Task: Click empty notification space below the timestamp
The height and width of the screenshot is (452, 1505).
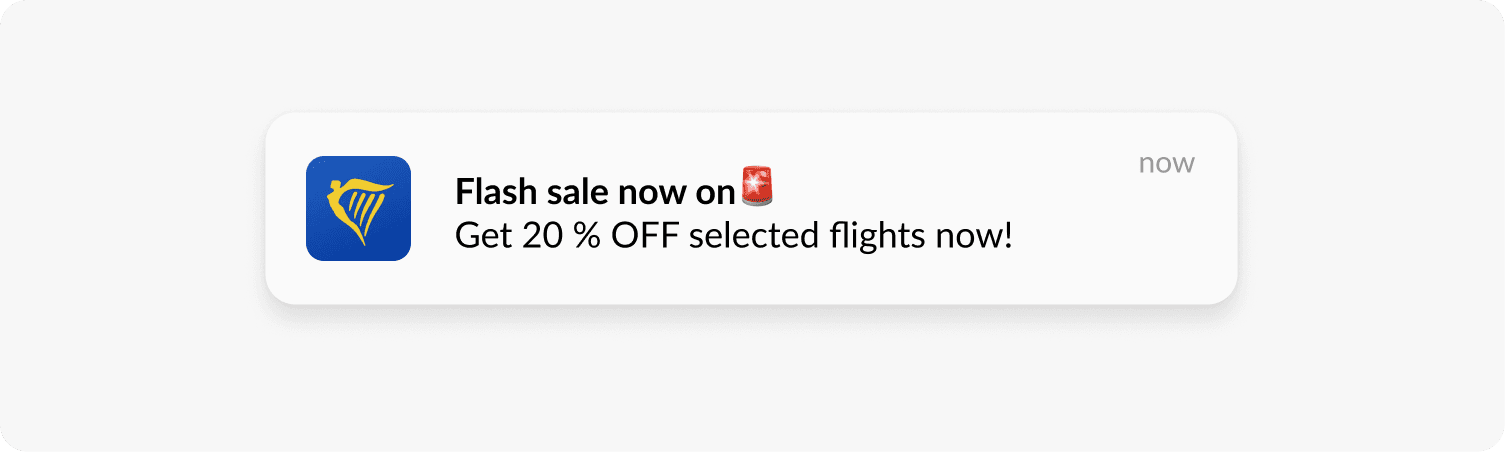Action: 1166,240
